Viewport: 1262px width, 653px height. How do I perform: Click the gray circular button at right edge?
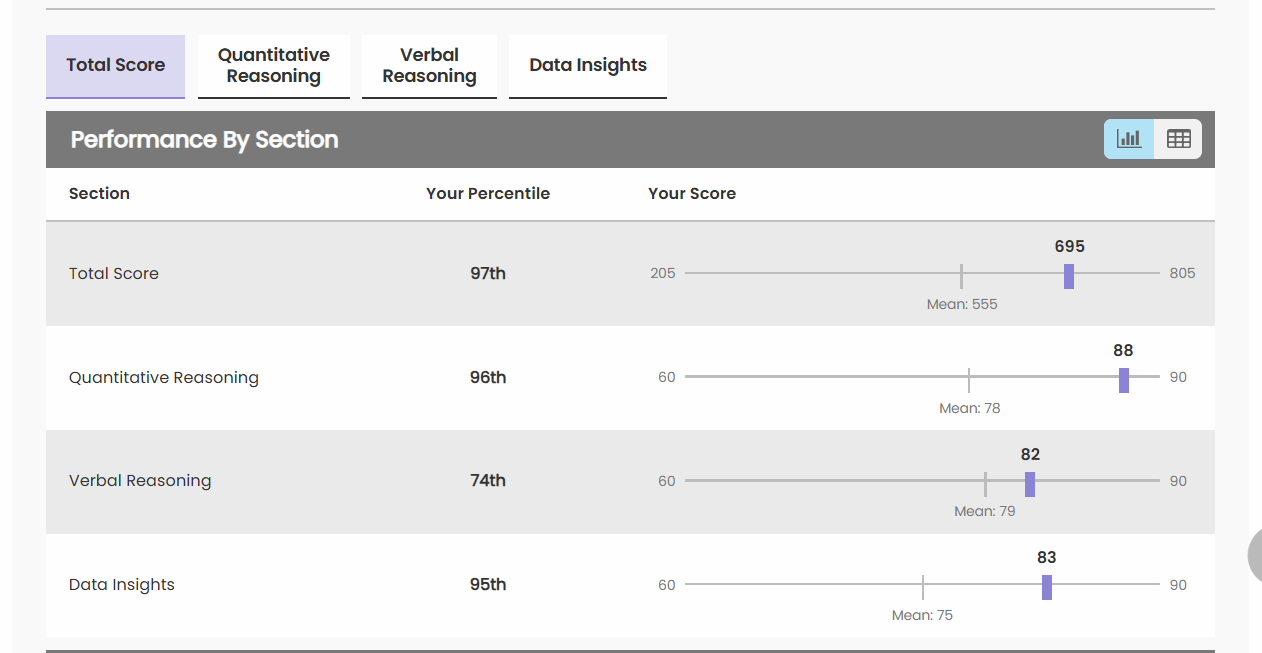(x=1255, y=555)
